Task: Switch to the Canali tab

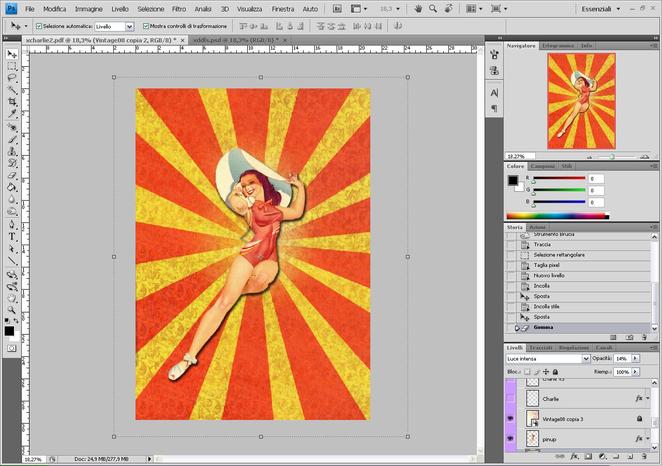Action: 604,347
